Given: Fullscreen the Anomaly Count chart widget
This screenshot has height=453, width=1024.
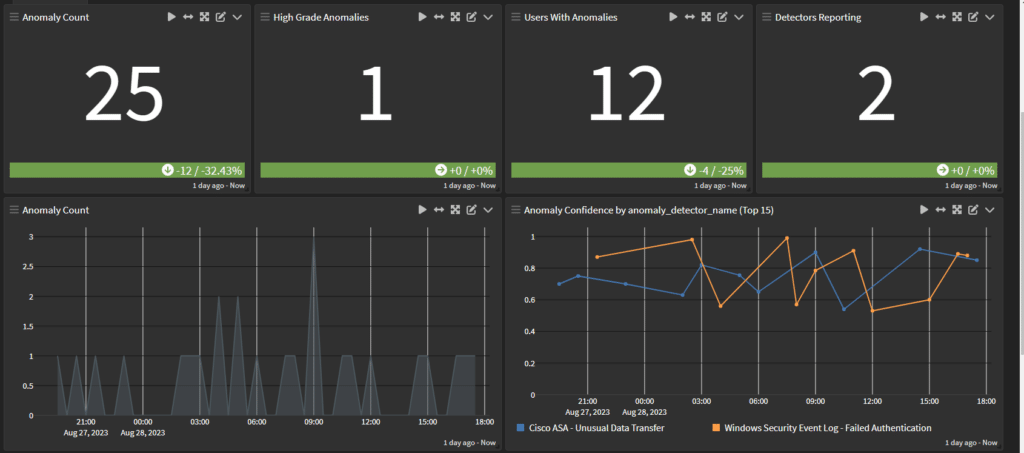Looking at the screenshot, I should 455,210.
